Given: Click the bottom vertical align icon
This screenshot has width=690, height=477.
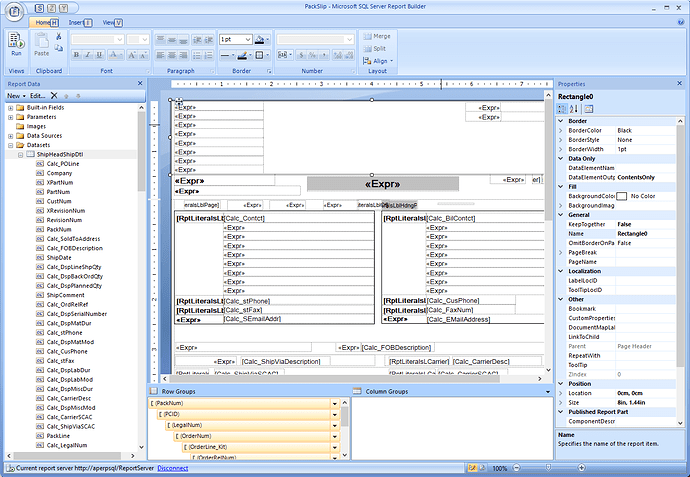Looking at the screenshot, I should (x=184, y=40).
